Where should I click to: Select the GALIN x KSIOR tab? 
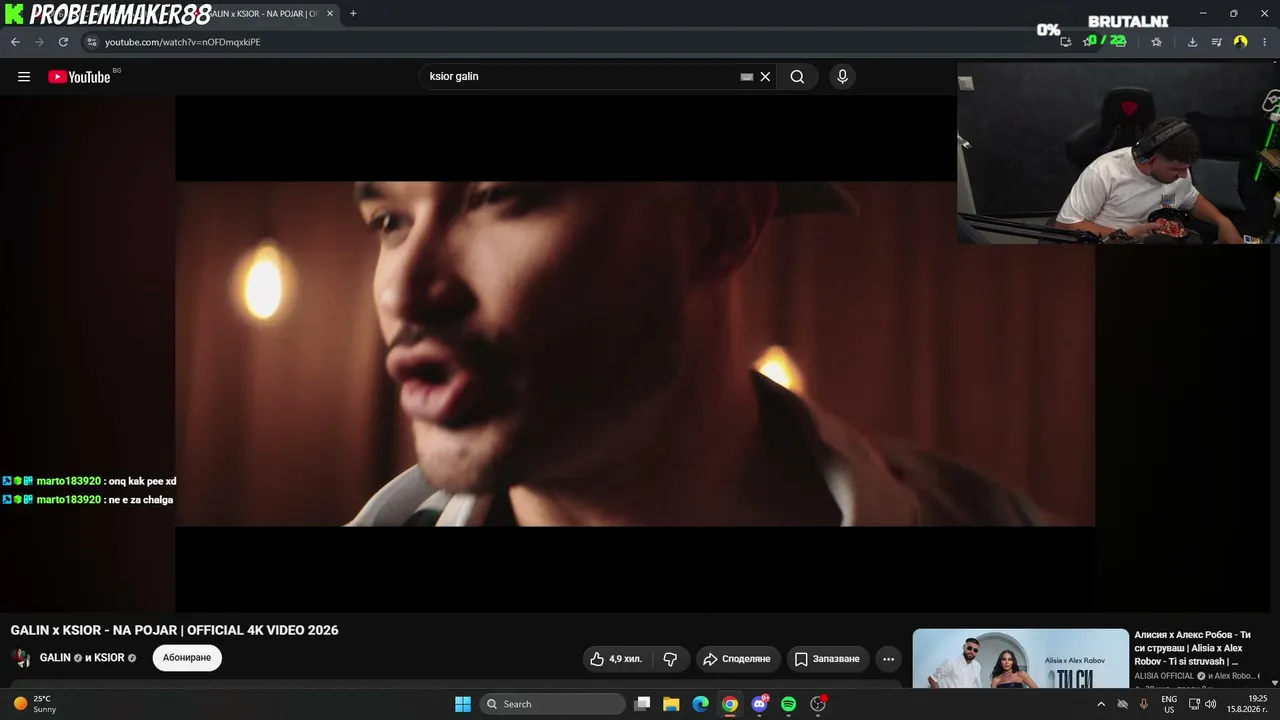265,14
